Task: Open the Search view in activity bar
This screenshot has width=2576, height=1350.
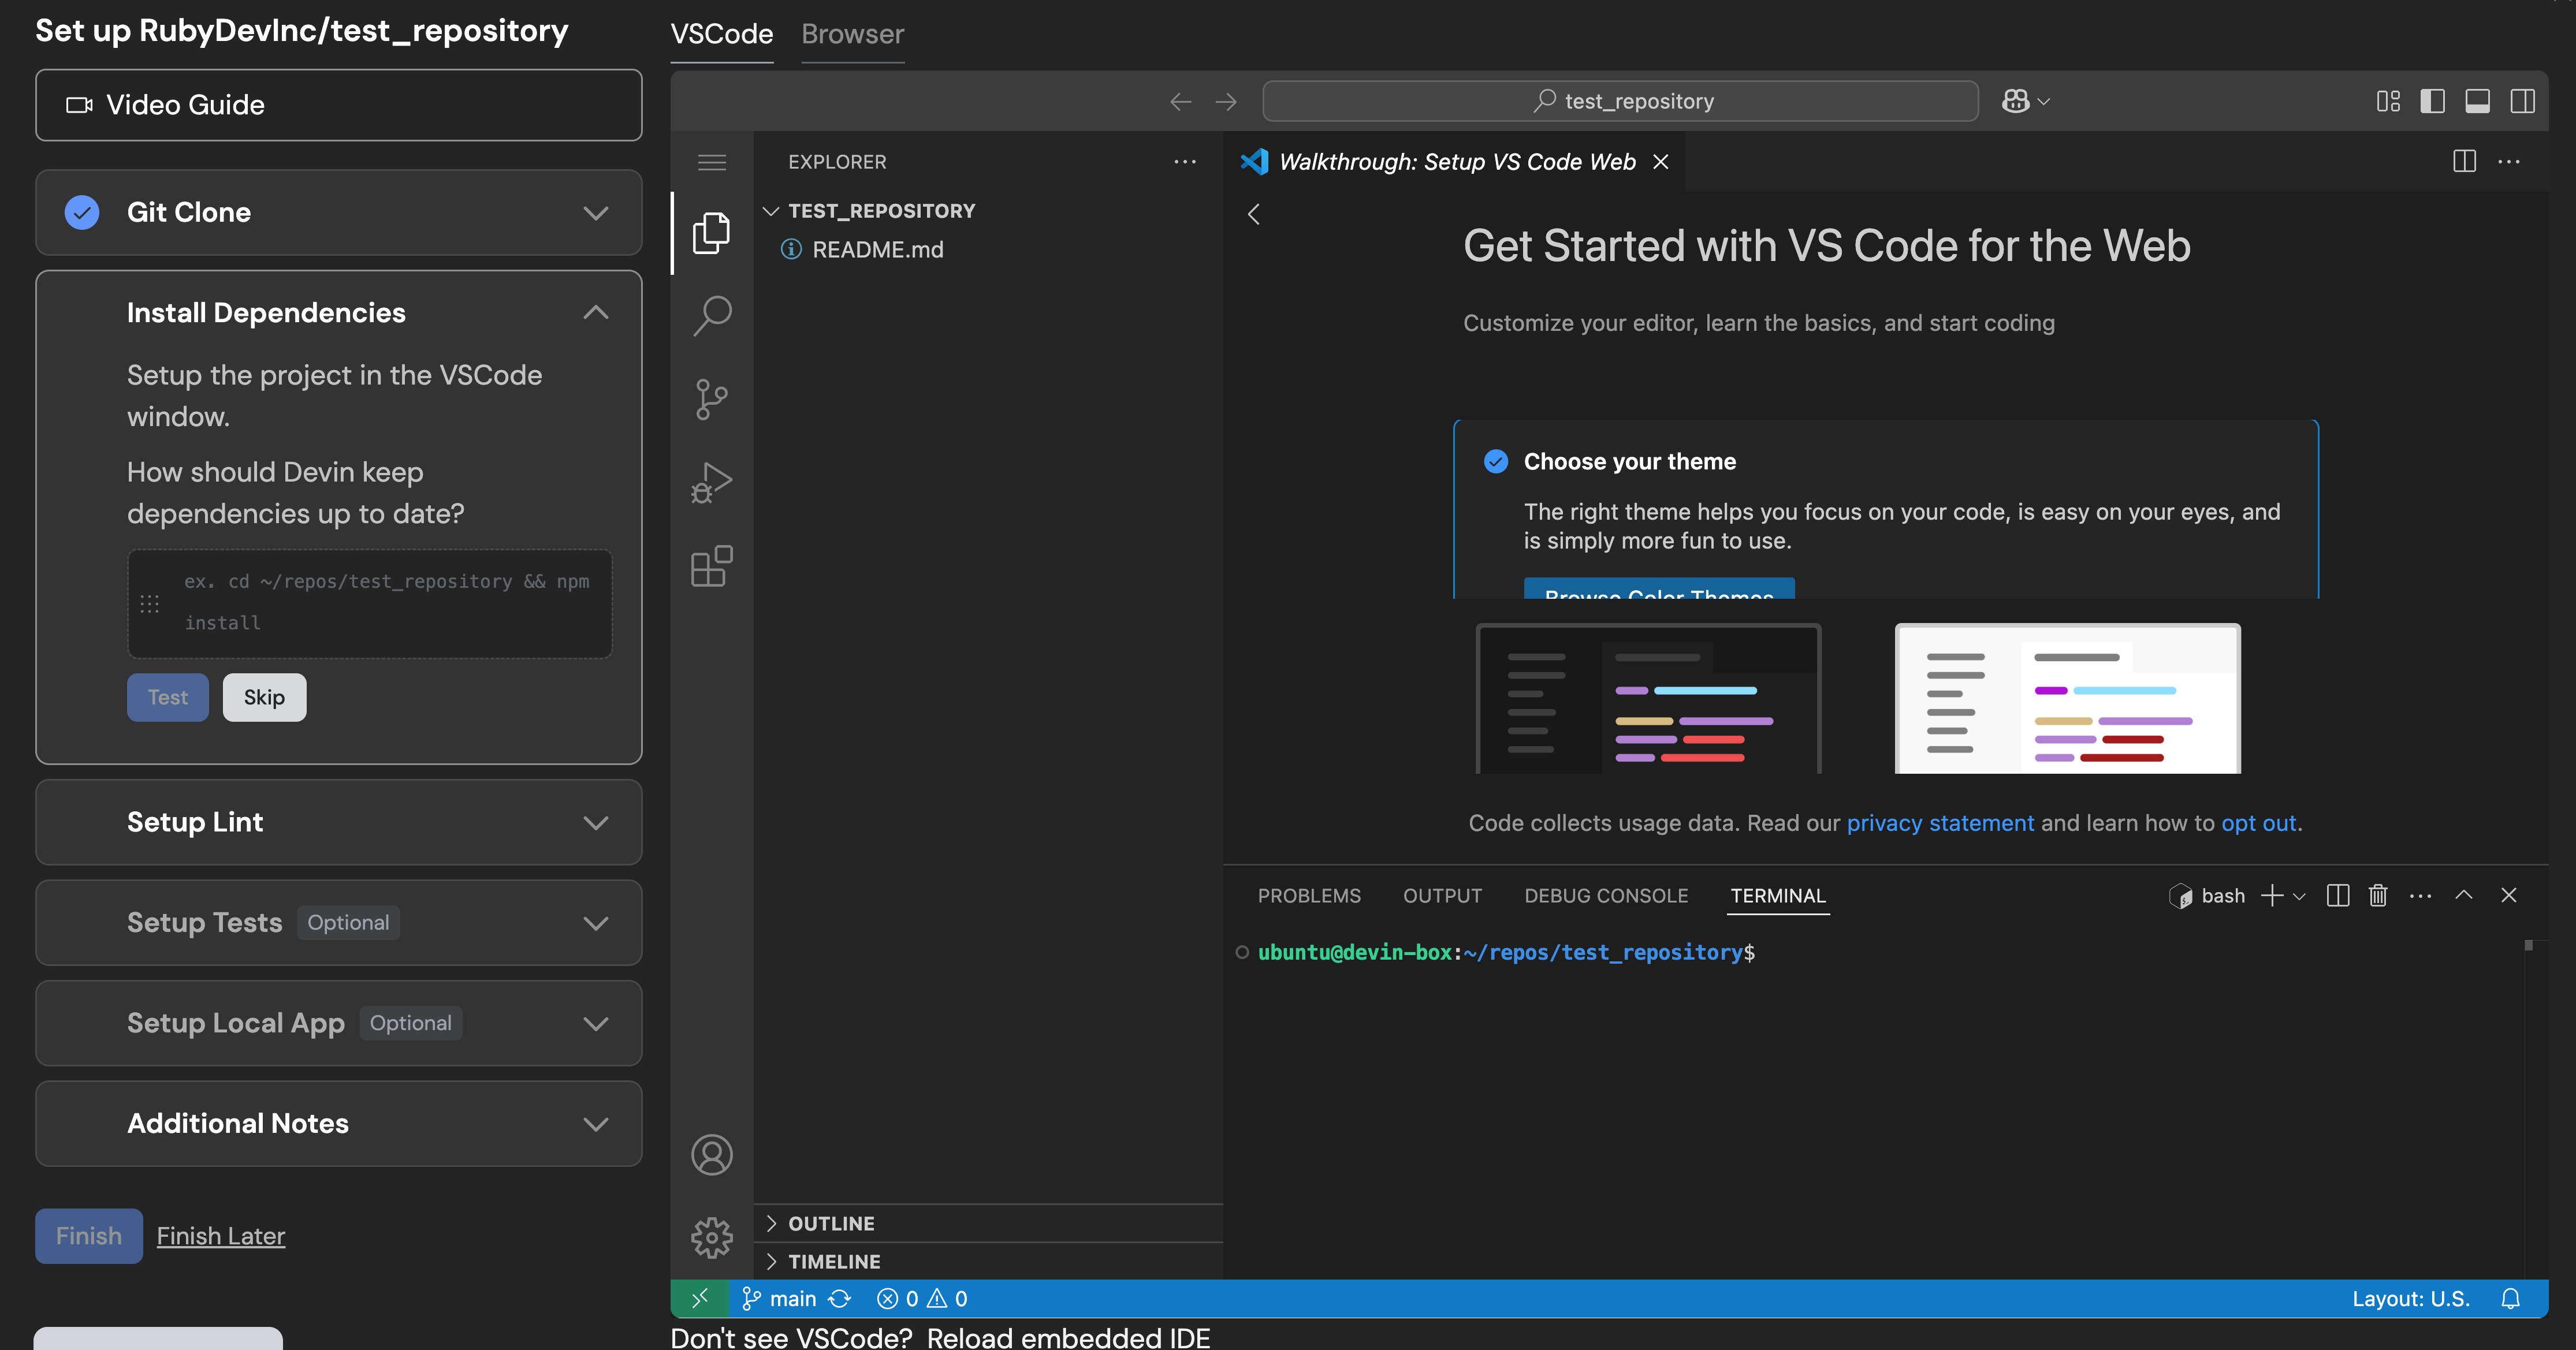Action: click(x=711, y=316)
